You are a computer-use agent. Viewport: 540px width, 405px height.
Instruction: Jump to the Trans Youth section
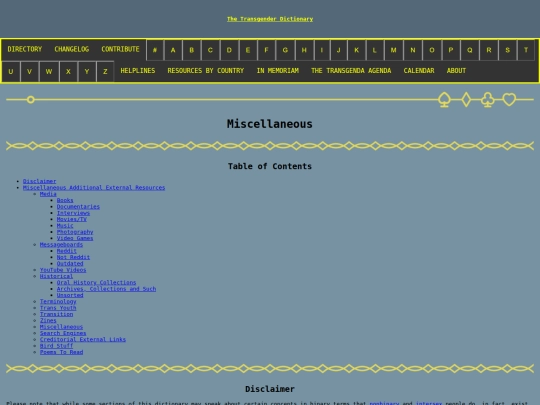[x=58, y=308]
